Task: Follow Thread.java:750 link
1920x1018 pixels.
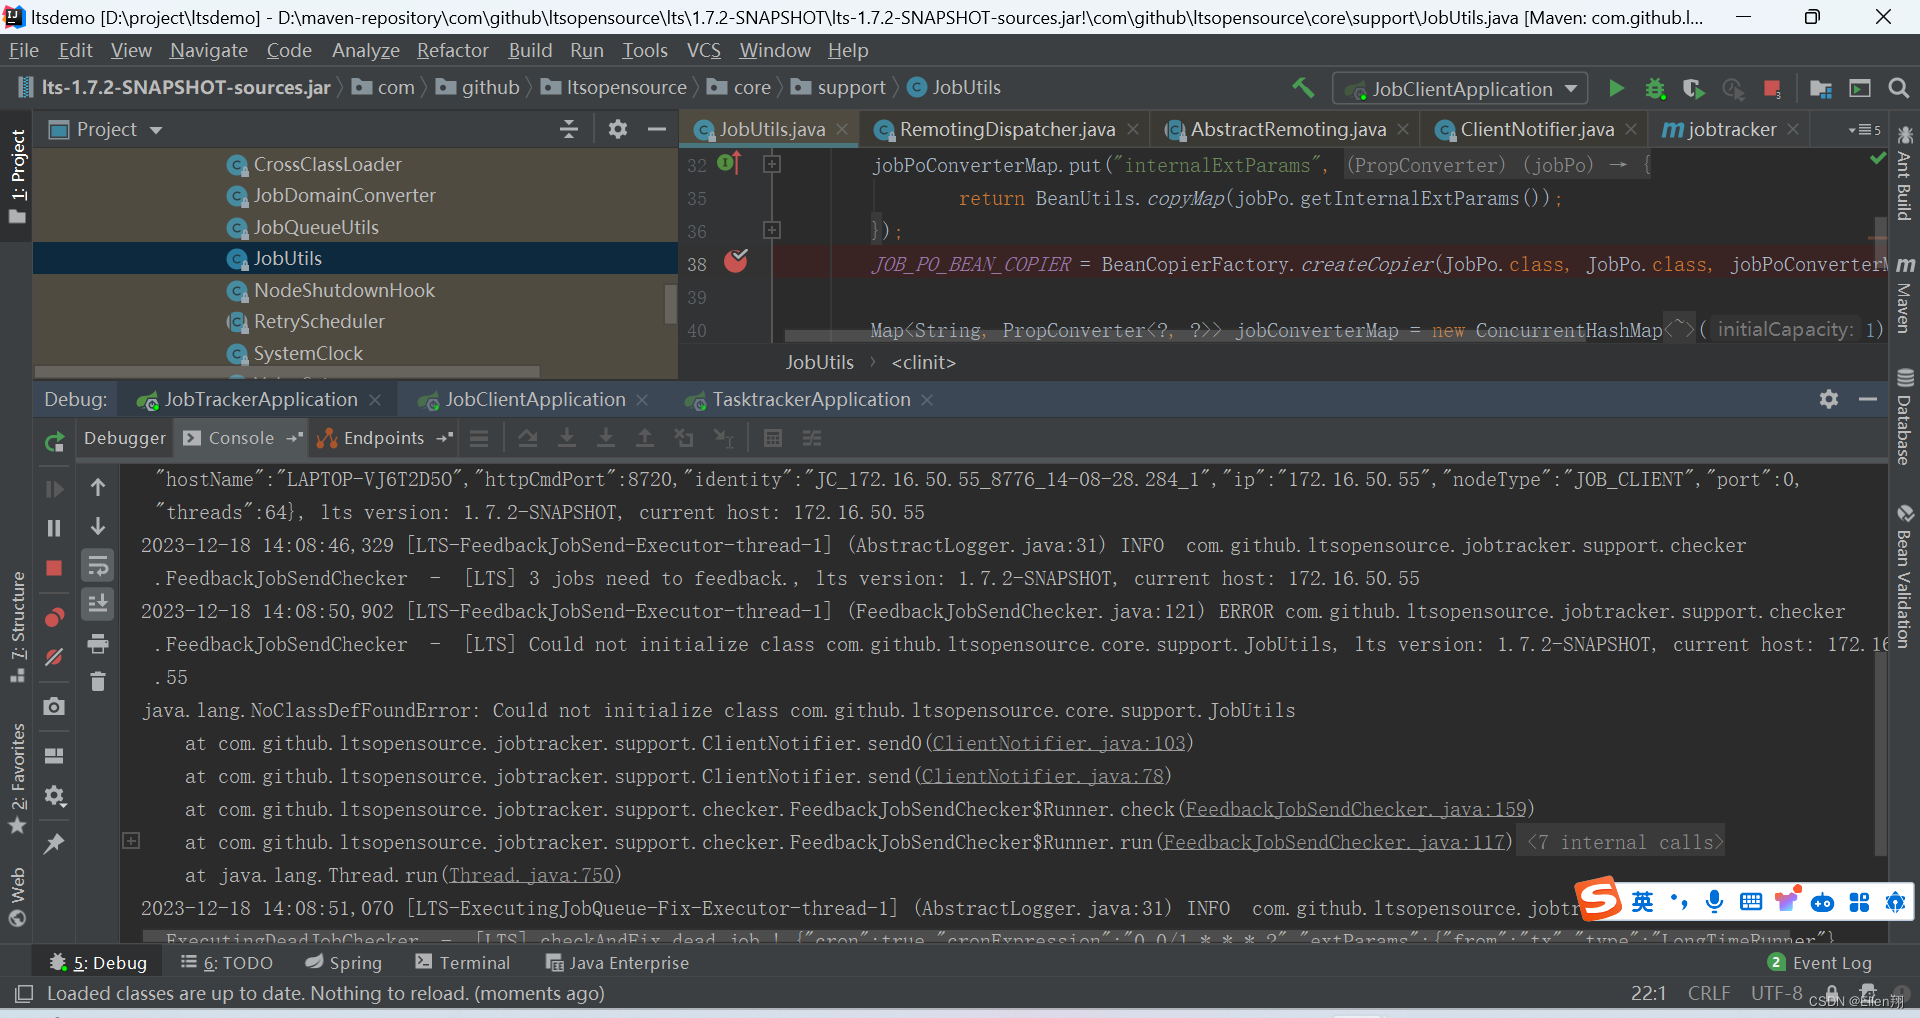Action: 530,875
